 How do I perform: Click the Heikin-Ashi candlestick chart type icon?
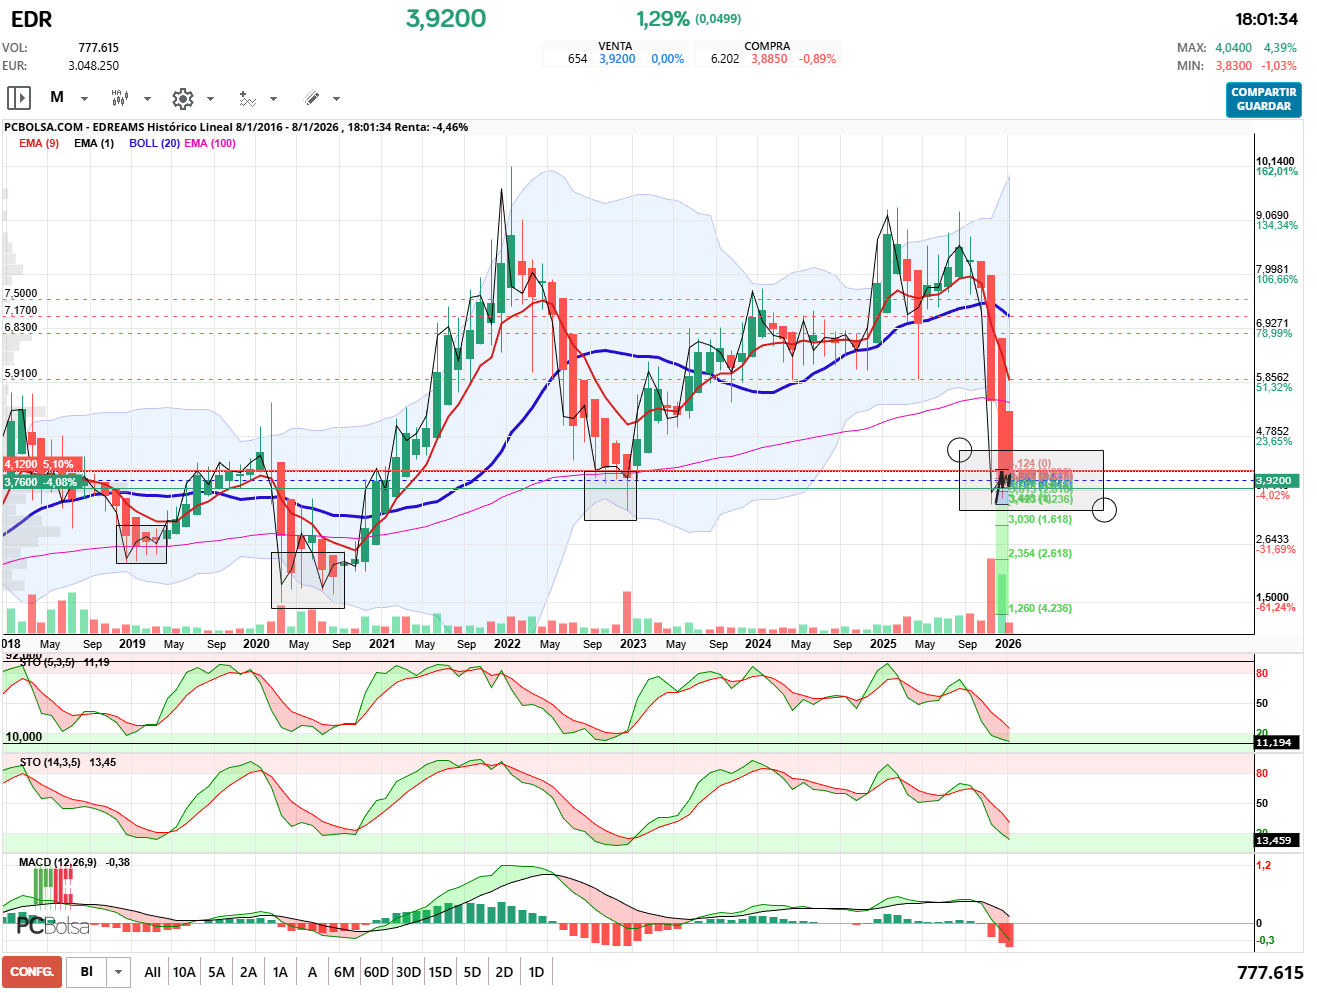click(120, 98)
